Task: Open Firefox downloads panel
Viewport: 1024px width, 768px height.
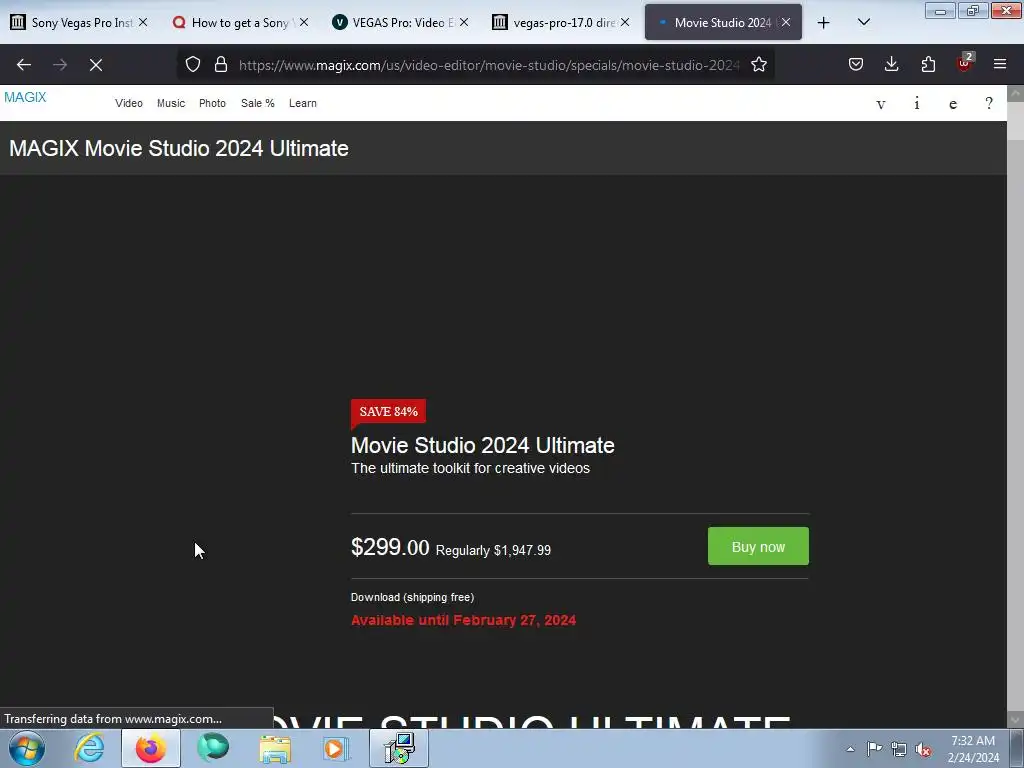Action: 891,64
